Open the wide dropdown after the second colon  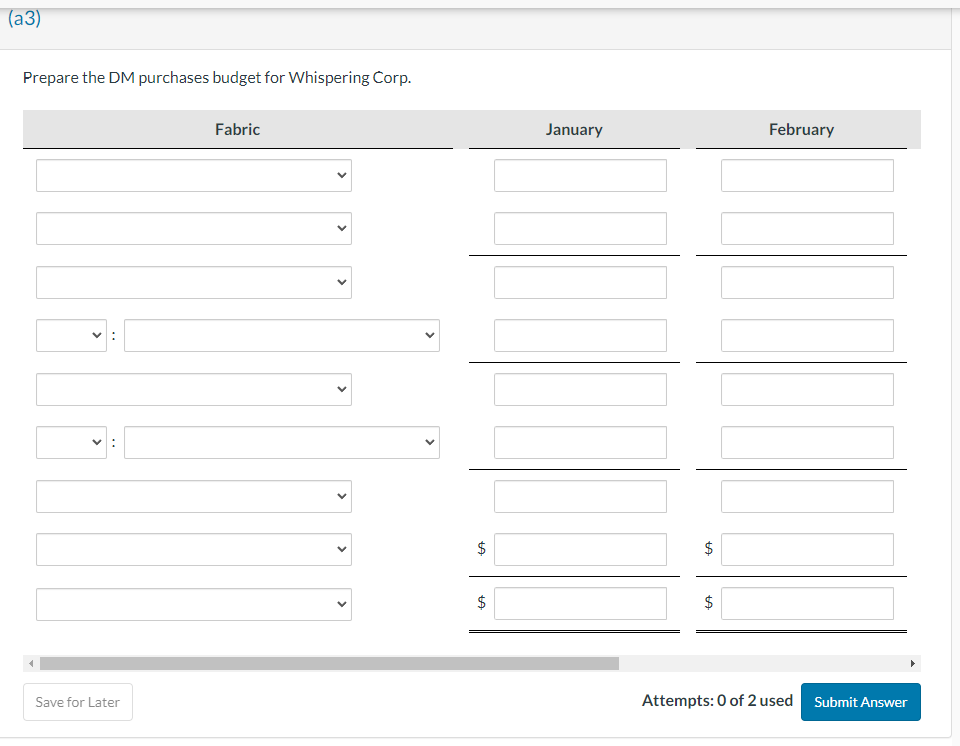pyautogui.click(x=281, y=442)
